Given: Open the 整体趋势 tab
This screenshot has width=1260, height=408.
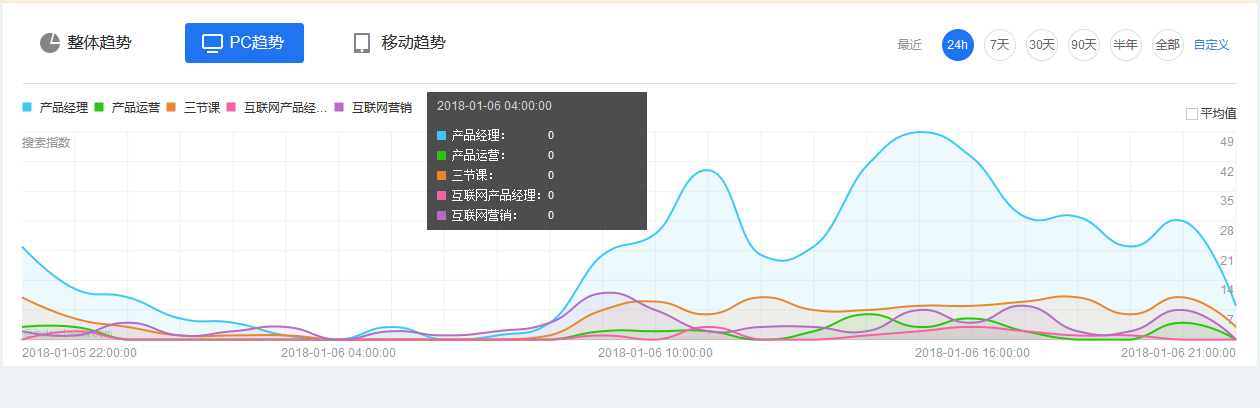Looking at the screenshot, I should [x=86, y=43].
